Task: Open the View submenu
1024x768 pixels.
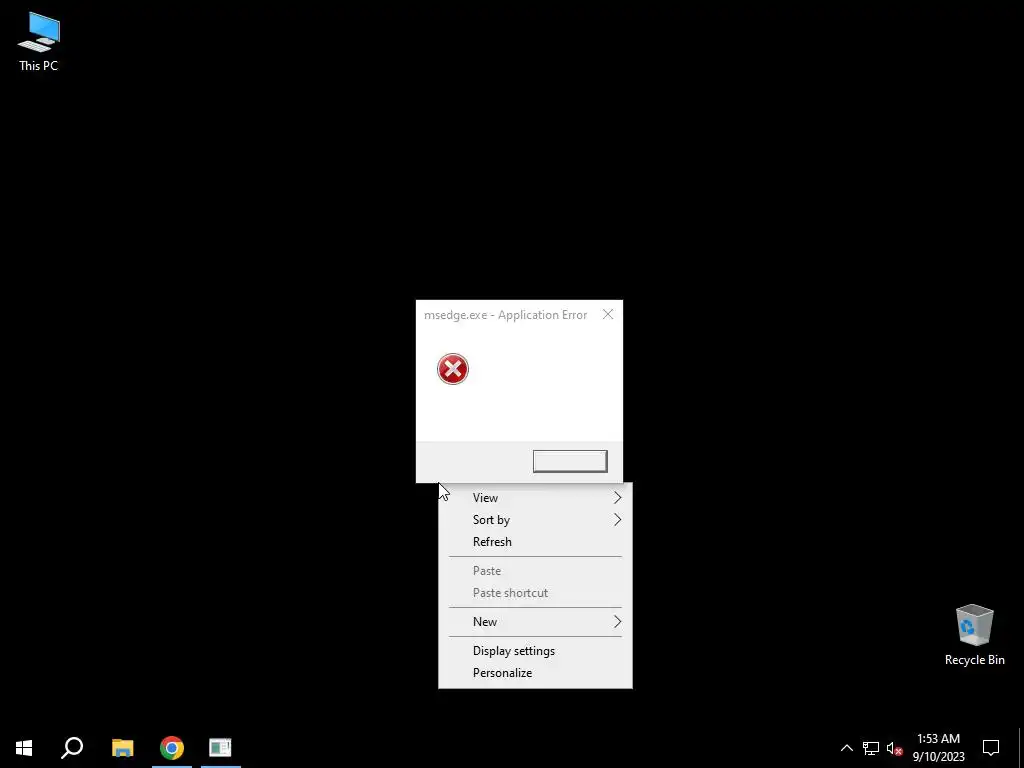Action: [x=536, y=498]
